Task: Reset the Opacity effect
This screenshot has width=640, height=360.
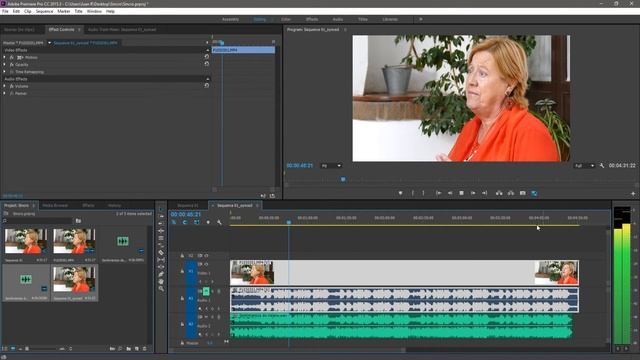Action: click(207, 64)
